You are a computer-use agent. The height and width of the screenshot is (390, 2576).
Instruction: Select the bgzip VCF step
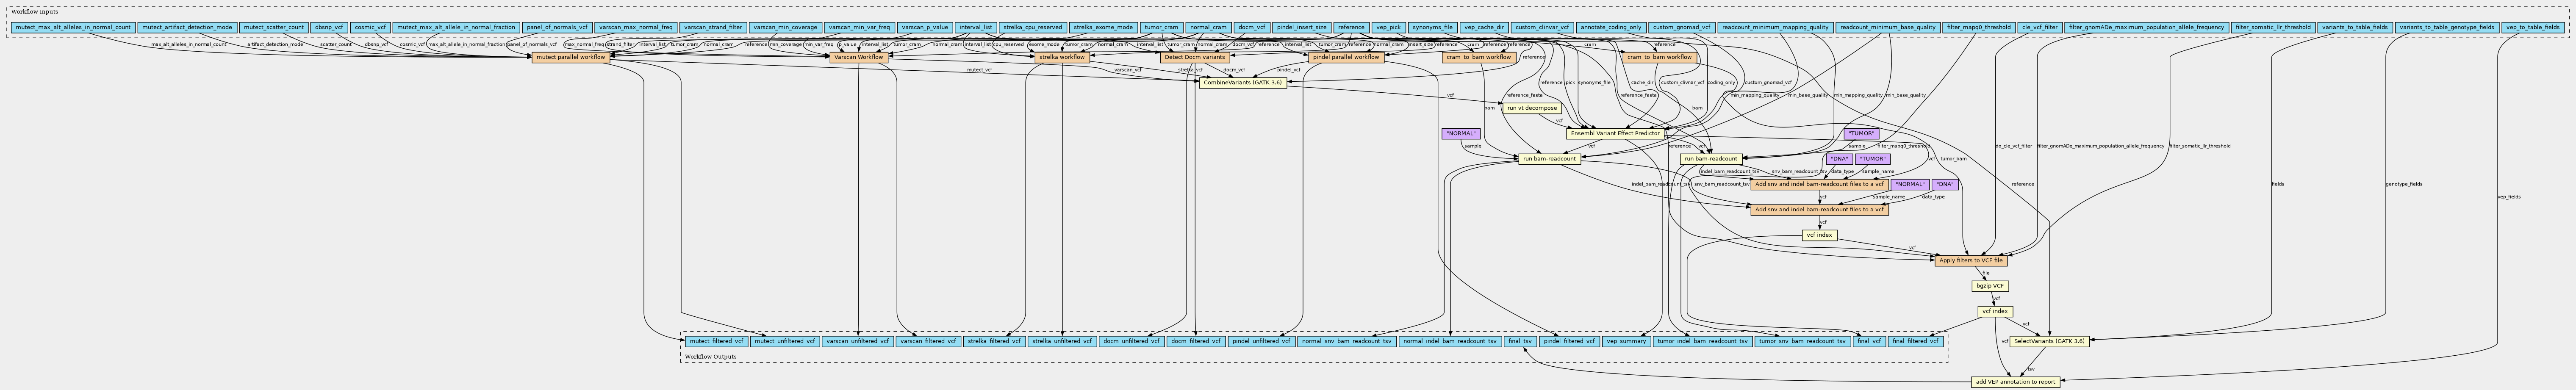tap(1990, 286)
